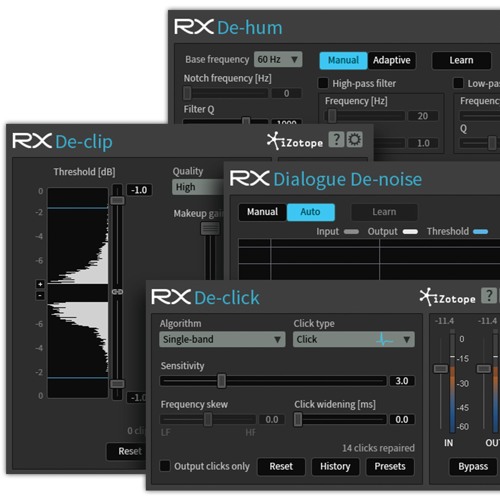The width and height of the screenshot is (500, 500).
Task: Open the Quality High dropdown in De-clip
Action: click(x=198, y=187)
